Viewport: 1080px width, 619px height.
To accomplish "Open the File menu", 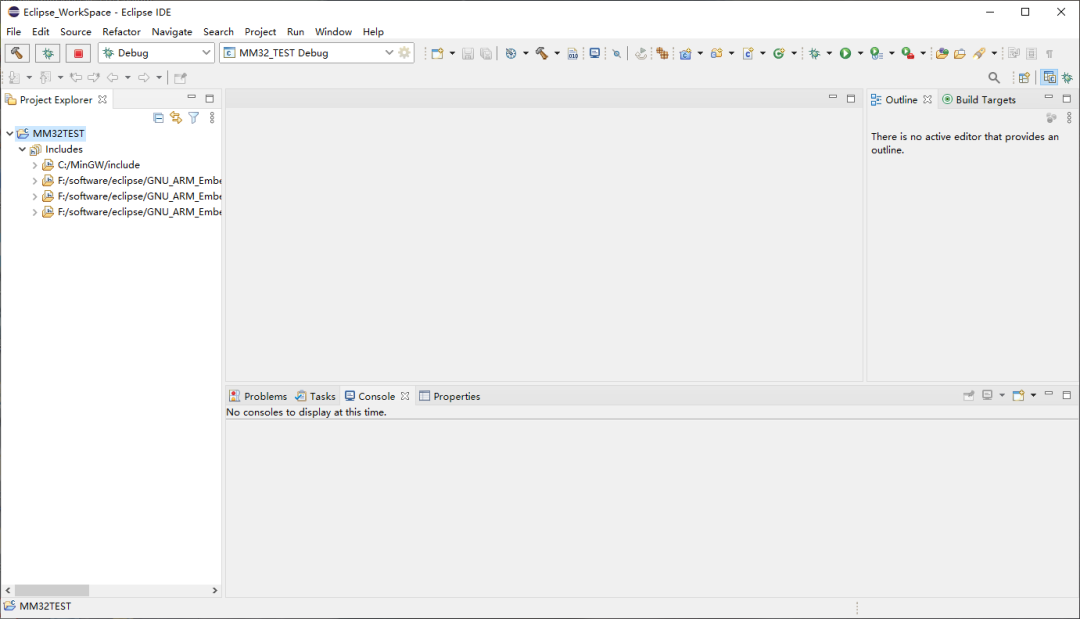I will point(14,32).
